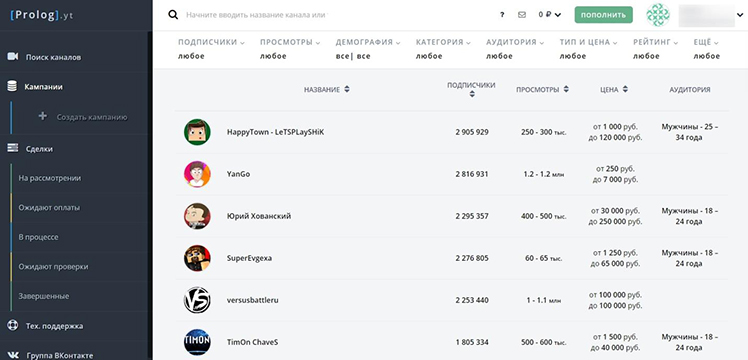Click the search magnifier icon
The image size is (748, 360).
[173, 15]
